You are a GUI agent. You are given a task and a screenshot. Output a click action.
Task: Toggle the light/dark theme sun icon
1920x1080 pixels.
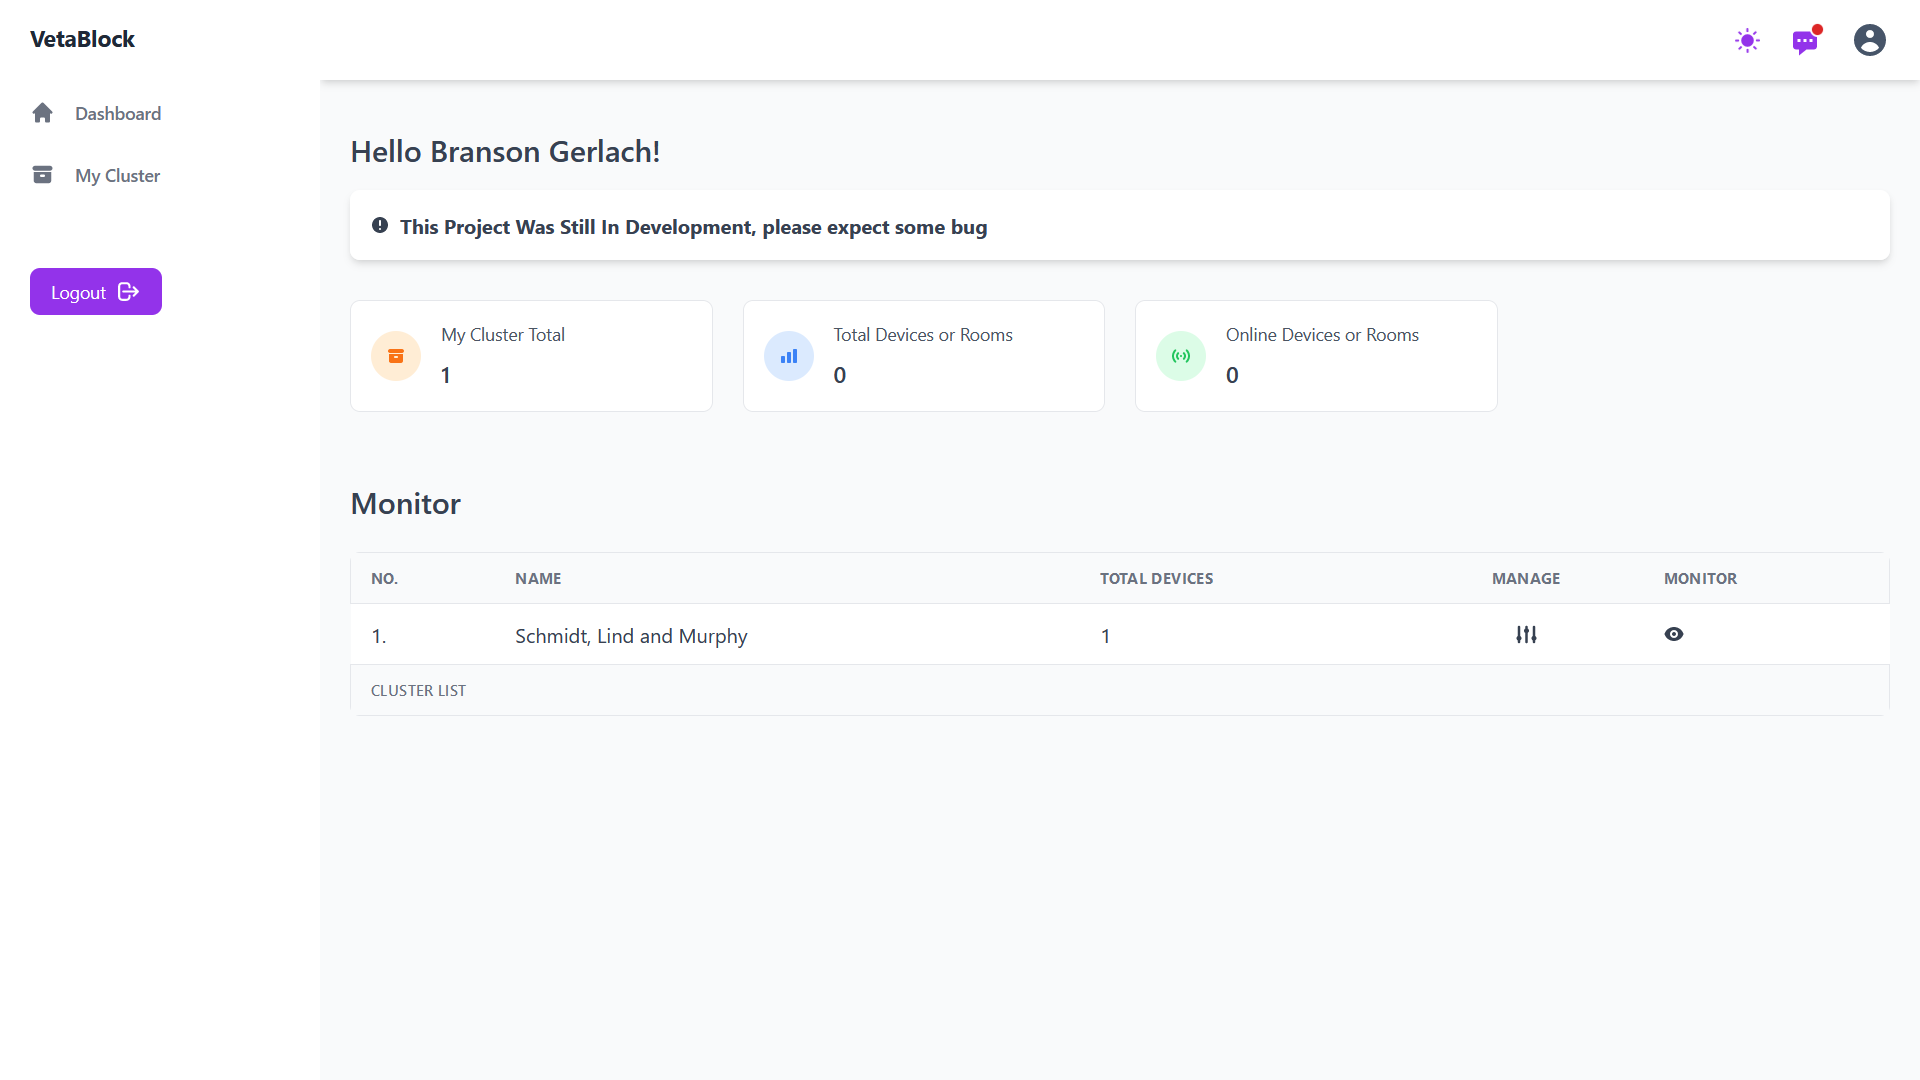click(1747, 41)
